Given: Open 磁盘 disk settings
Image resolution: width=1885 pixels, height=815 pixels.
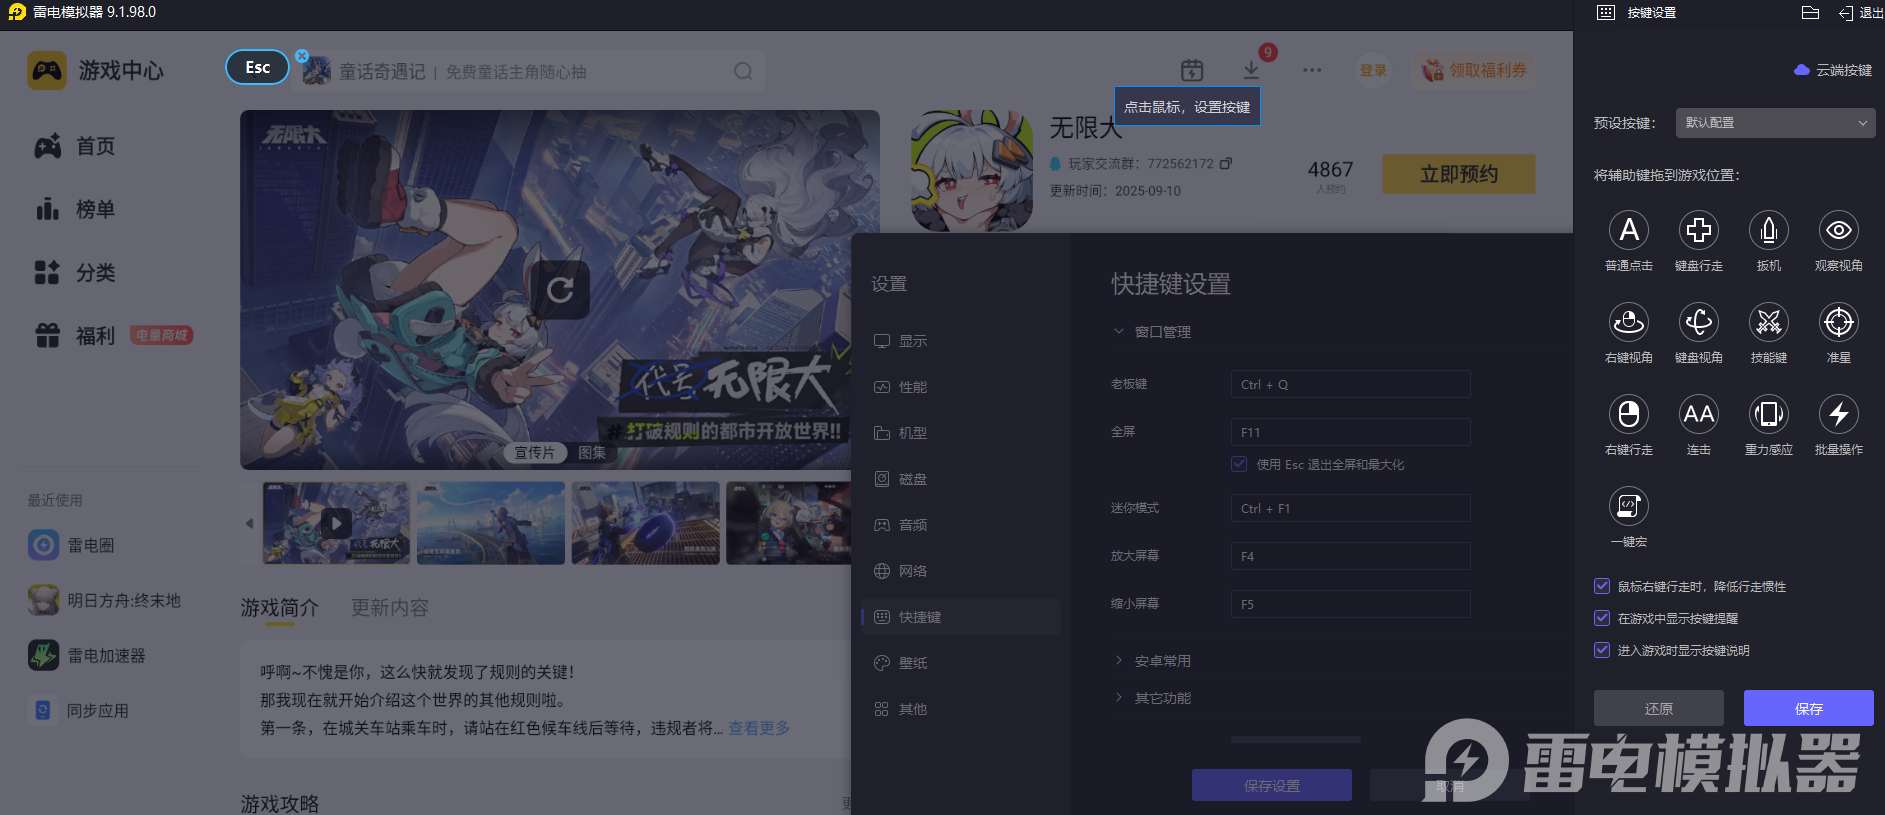Looking at the screenshot, I should 961,479.
